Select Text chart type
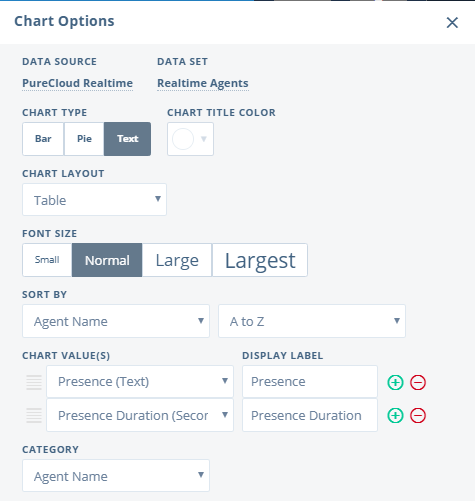 [x=127, y=139]
